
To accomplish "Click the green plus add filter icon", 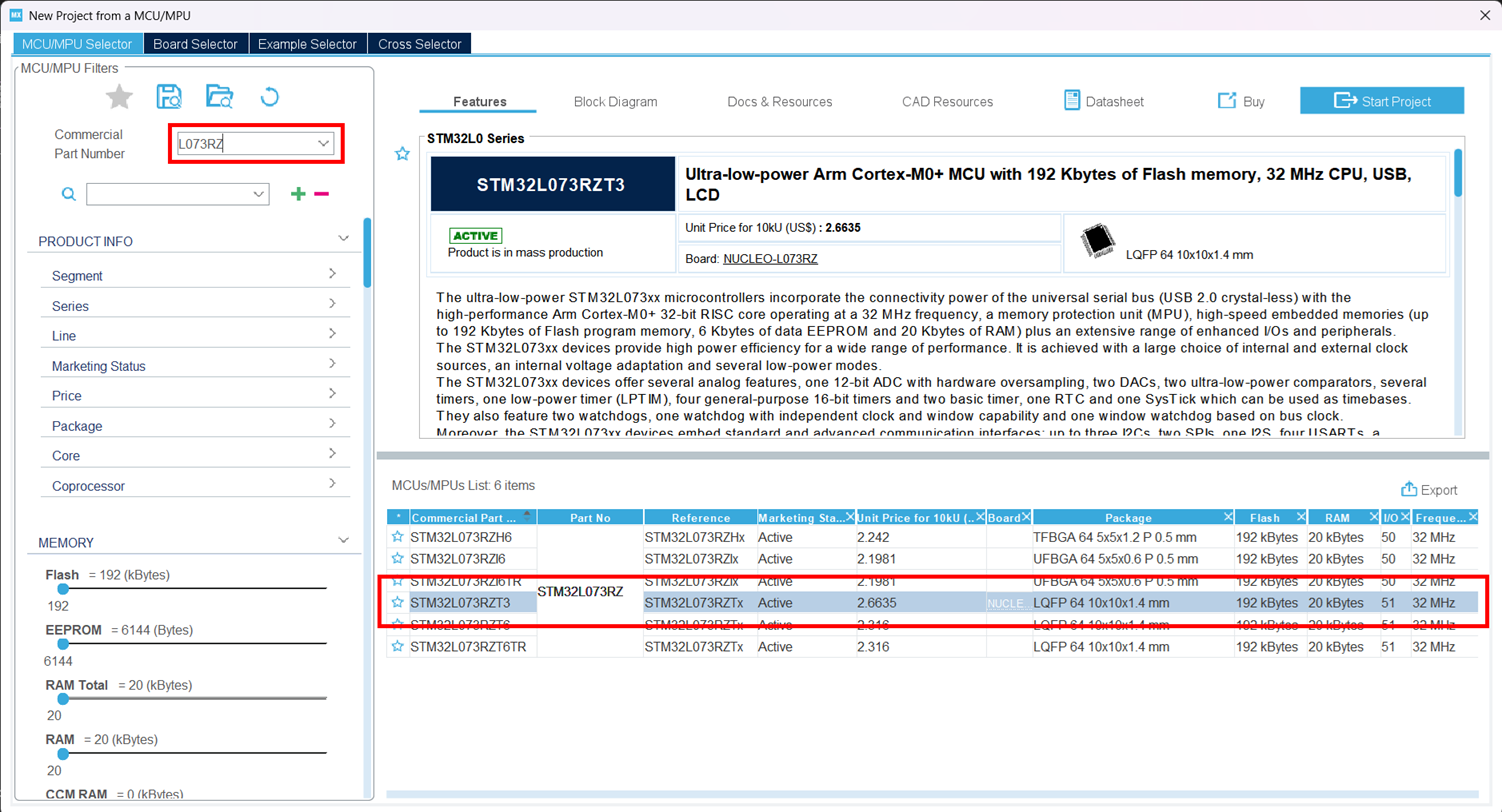I will pos(298,194).
